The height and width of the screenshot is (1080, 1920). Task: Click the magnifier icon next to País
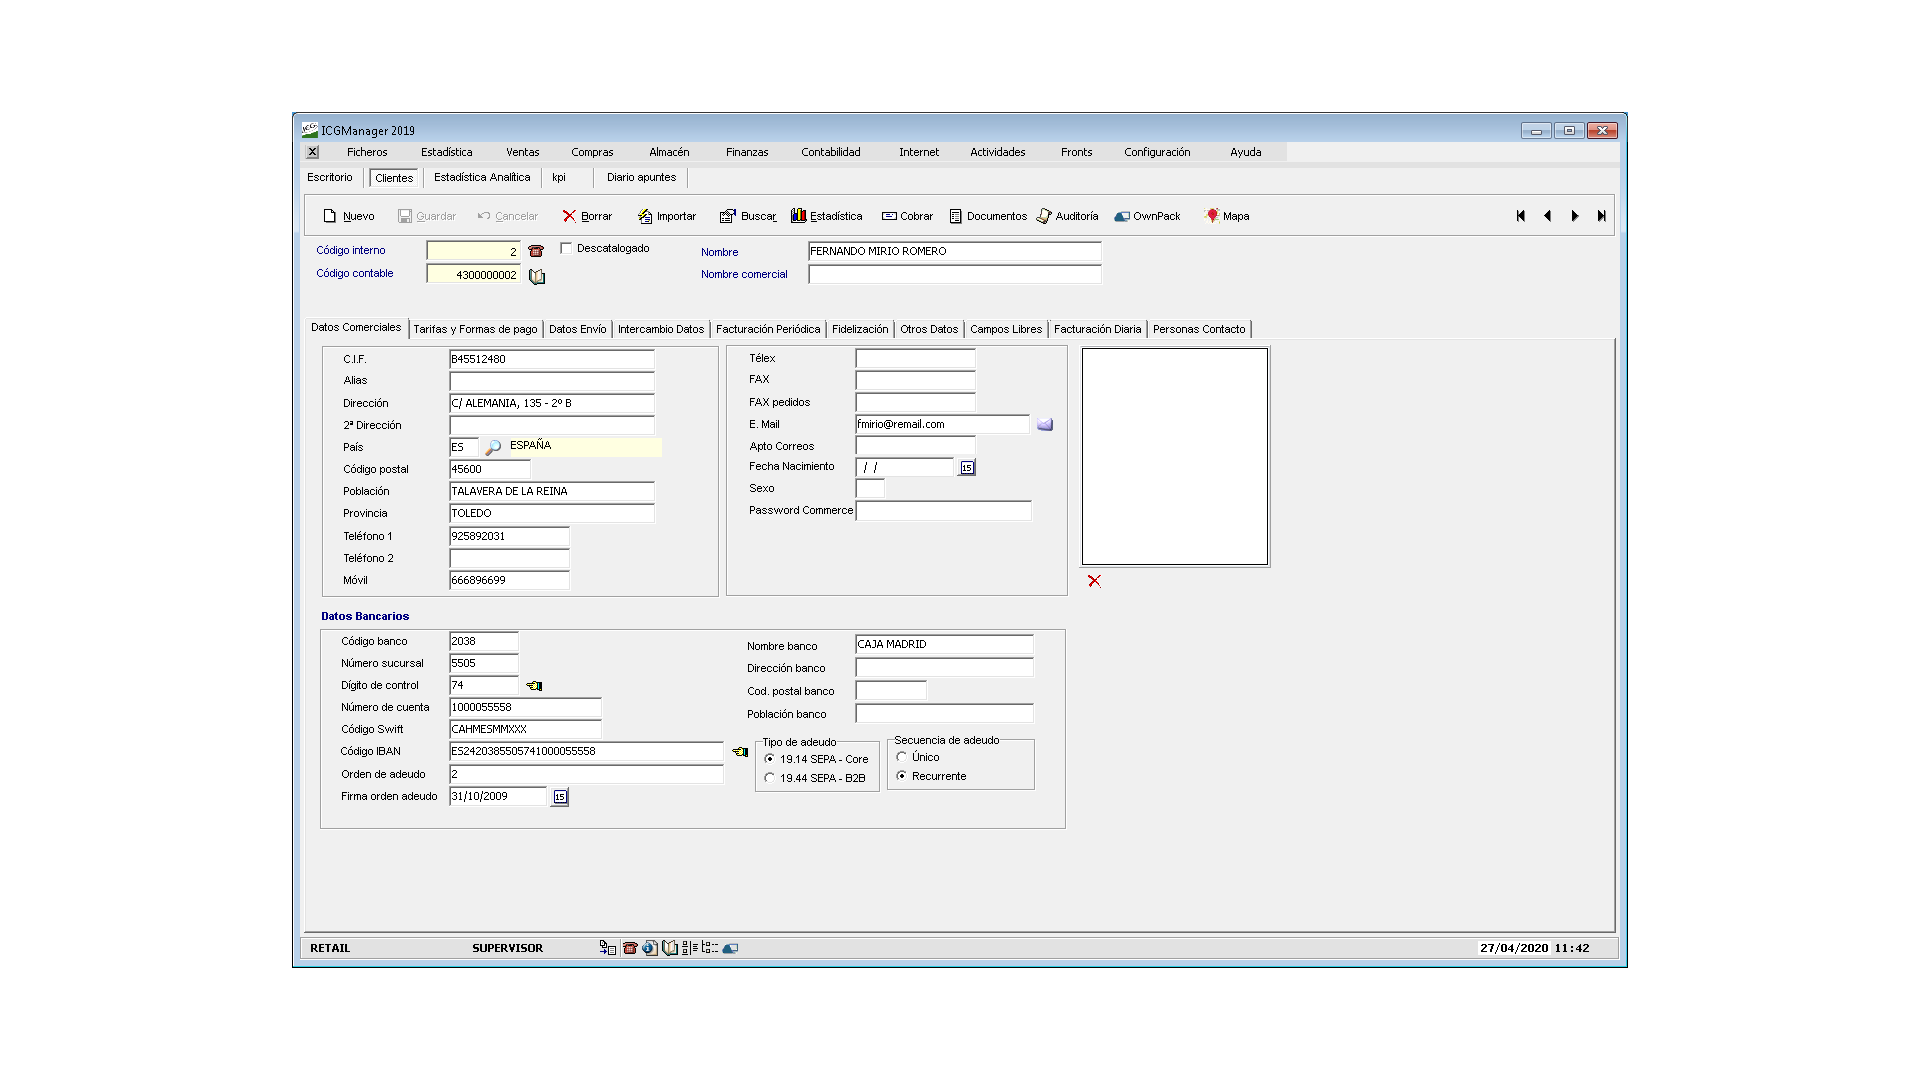pyautogui.click(x=493, y=447)
